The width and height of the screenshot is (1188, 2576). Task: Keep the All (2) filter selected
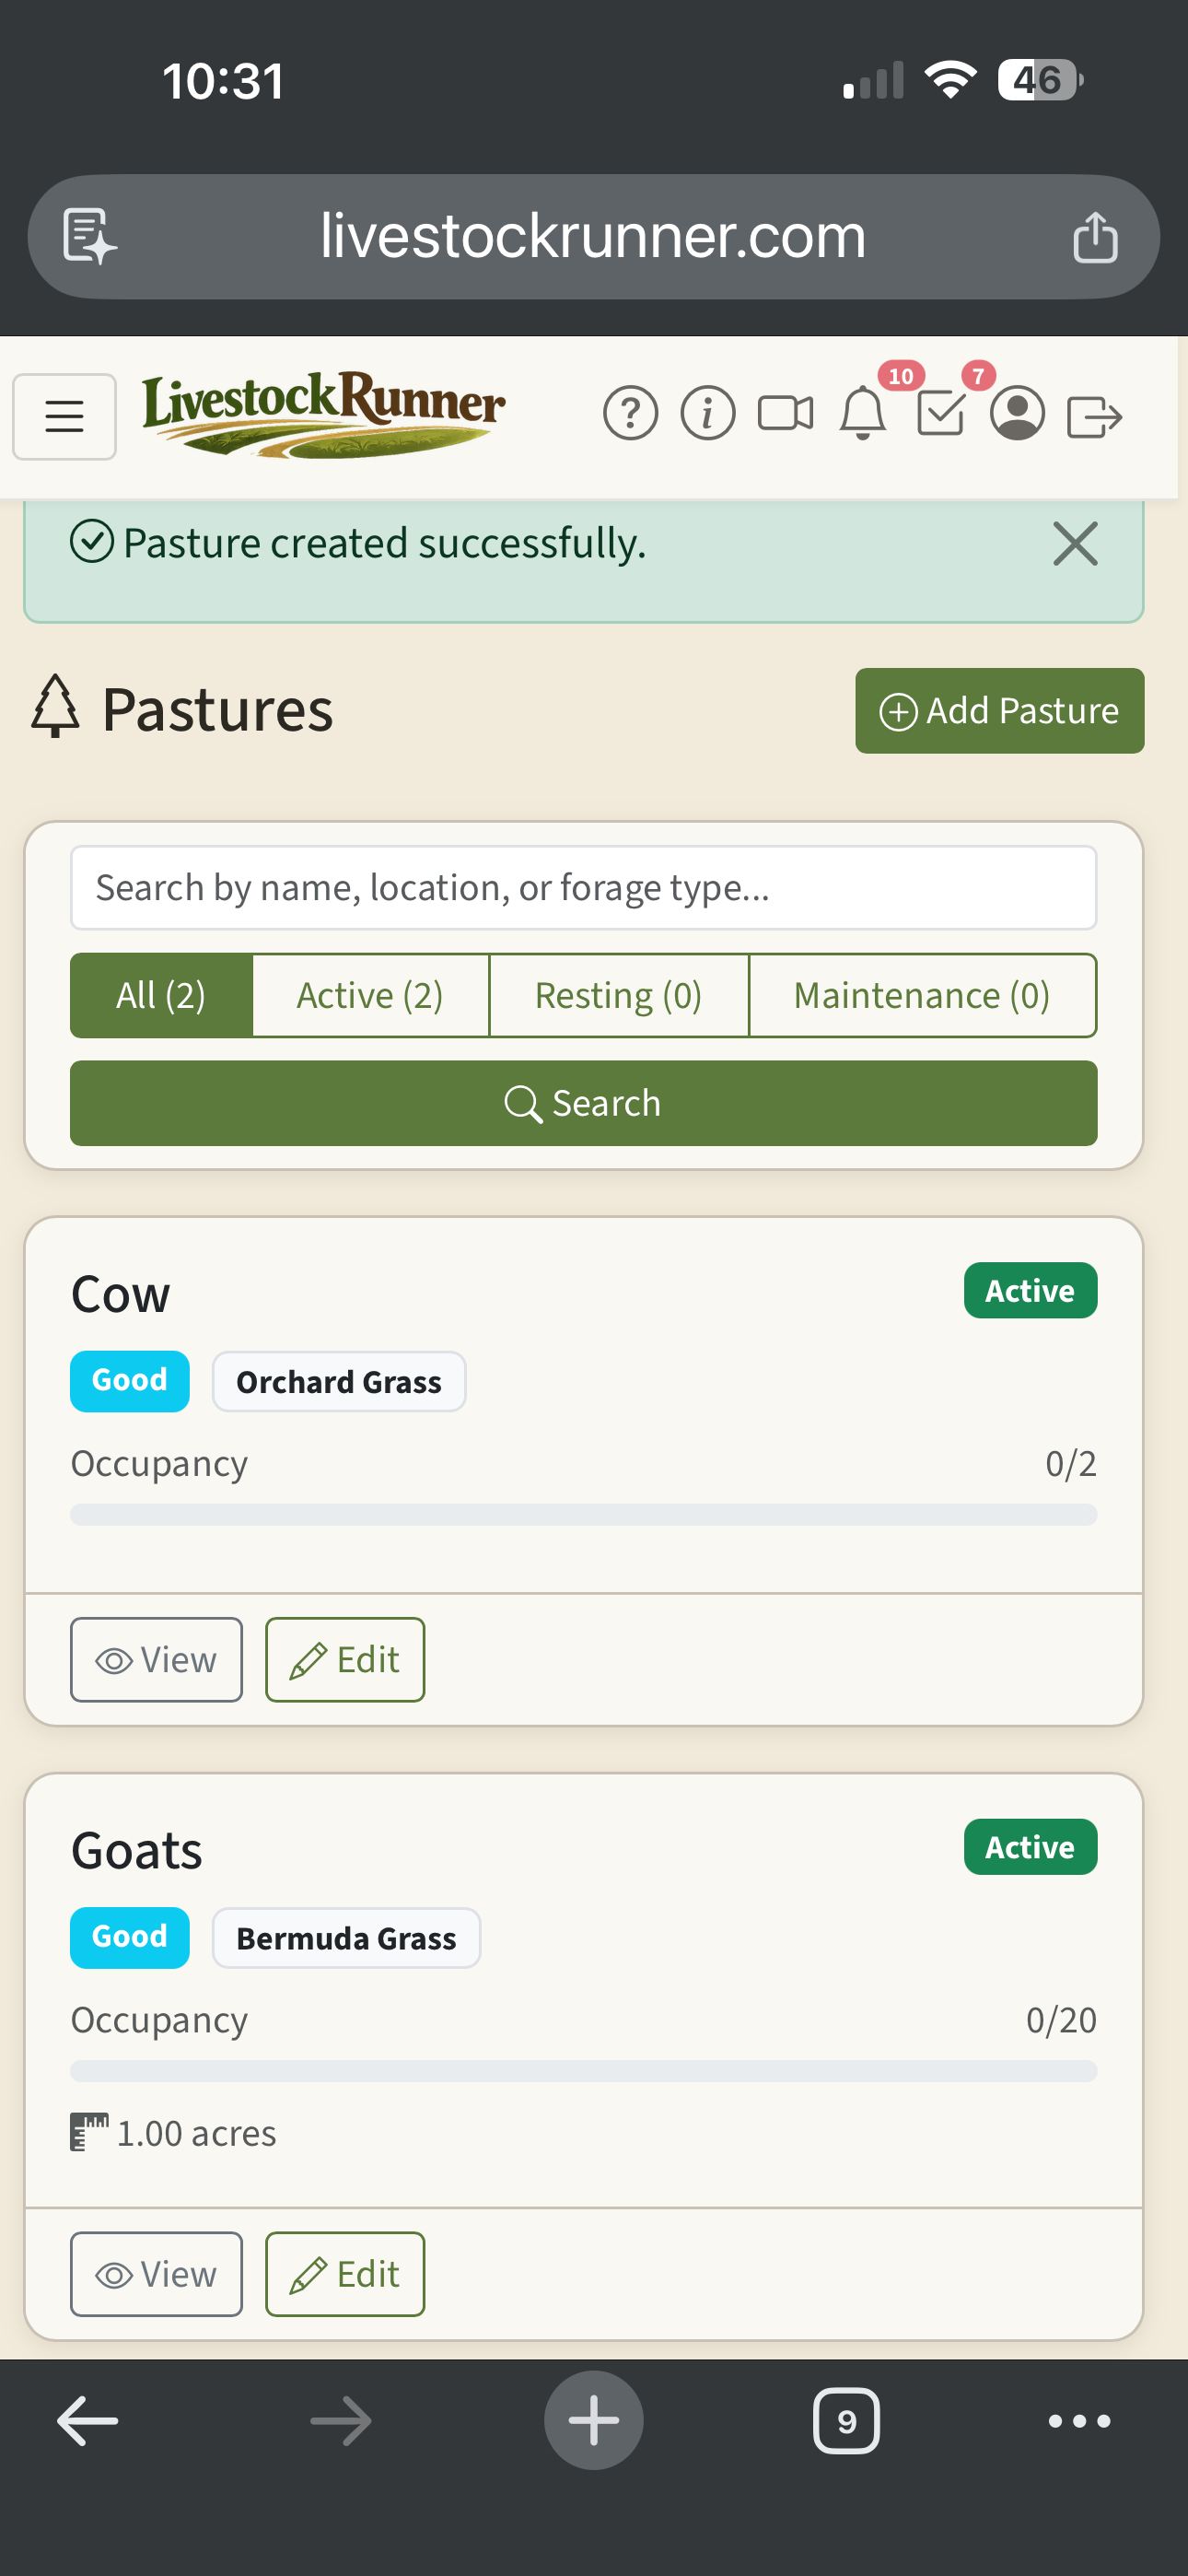click(x=160, y=994)
